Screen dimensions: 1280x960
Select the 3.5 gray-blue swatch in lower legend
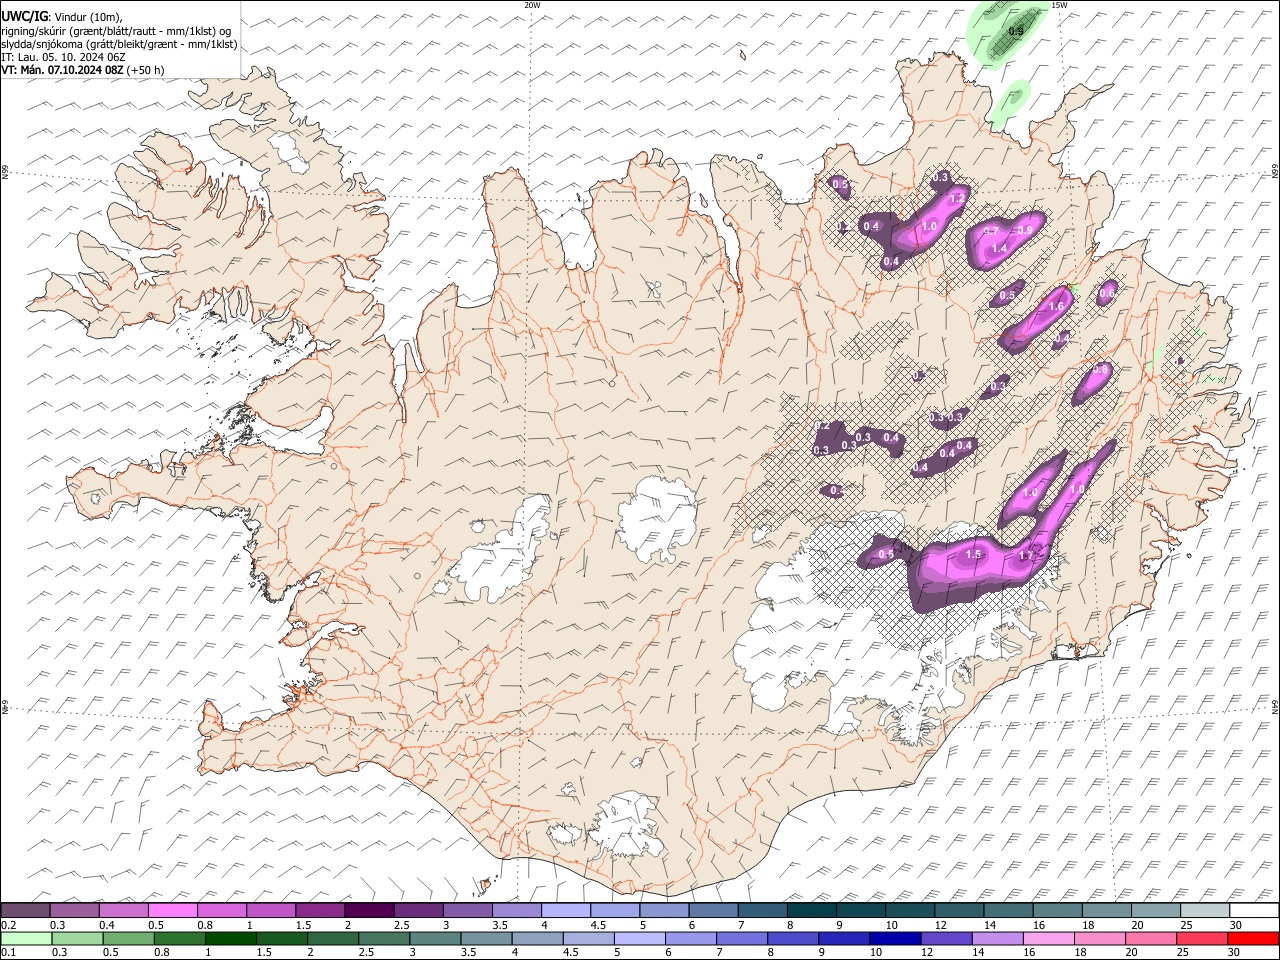(x=485, y=938)
